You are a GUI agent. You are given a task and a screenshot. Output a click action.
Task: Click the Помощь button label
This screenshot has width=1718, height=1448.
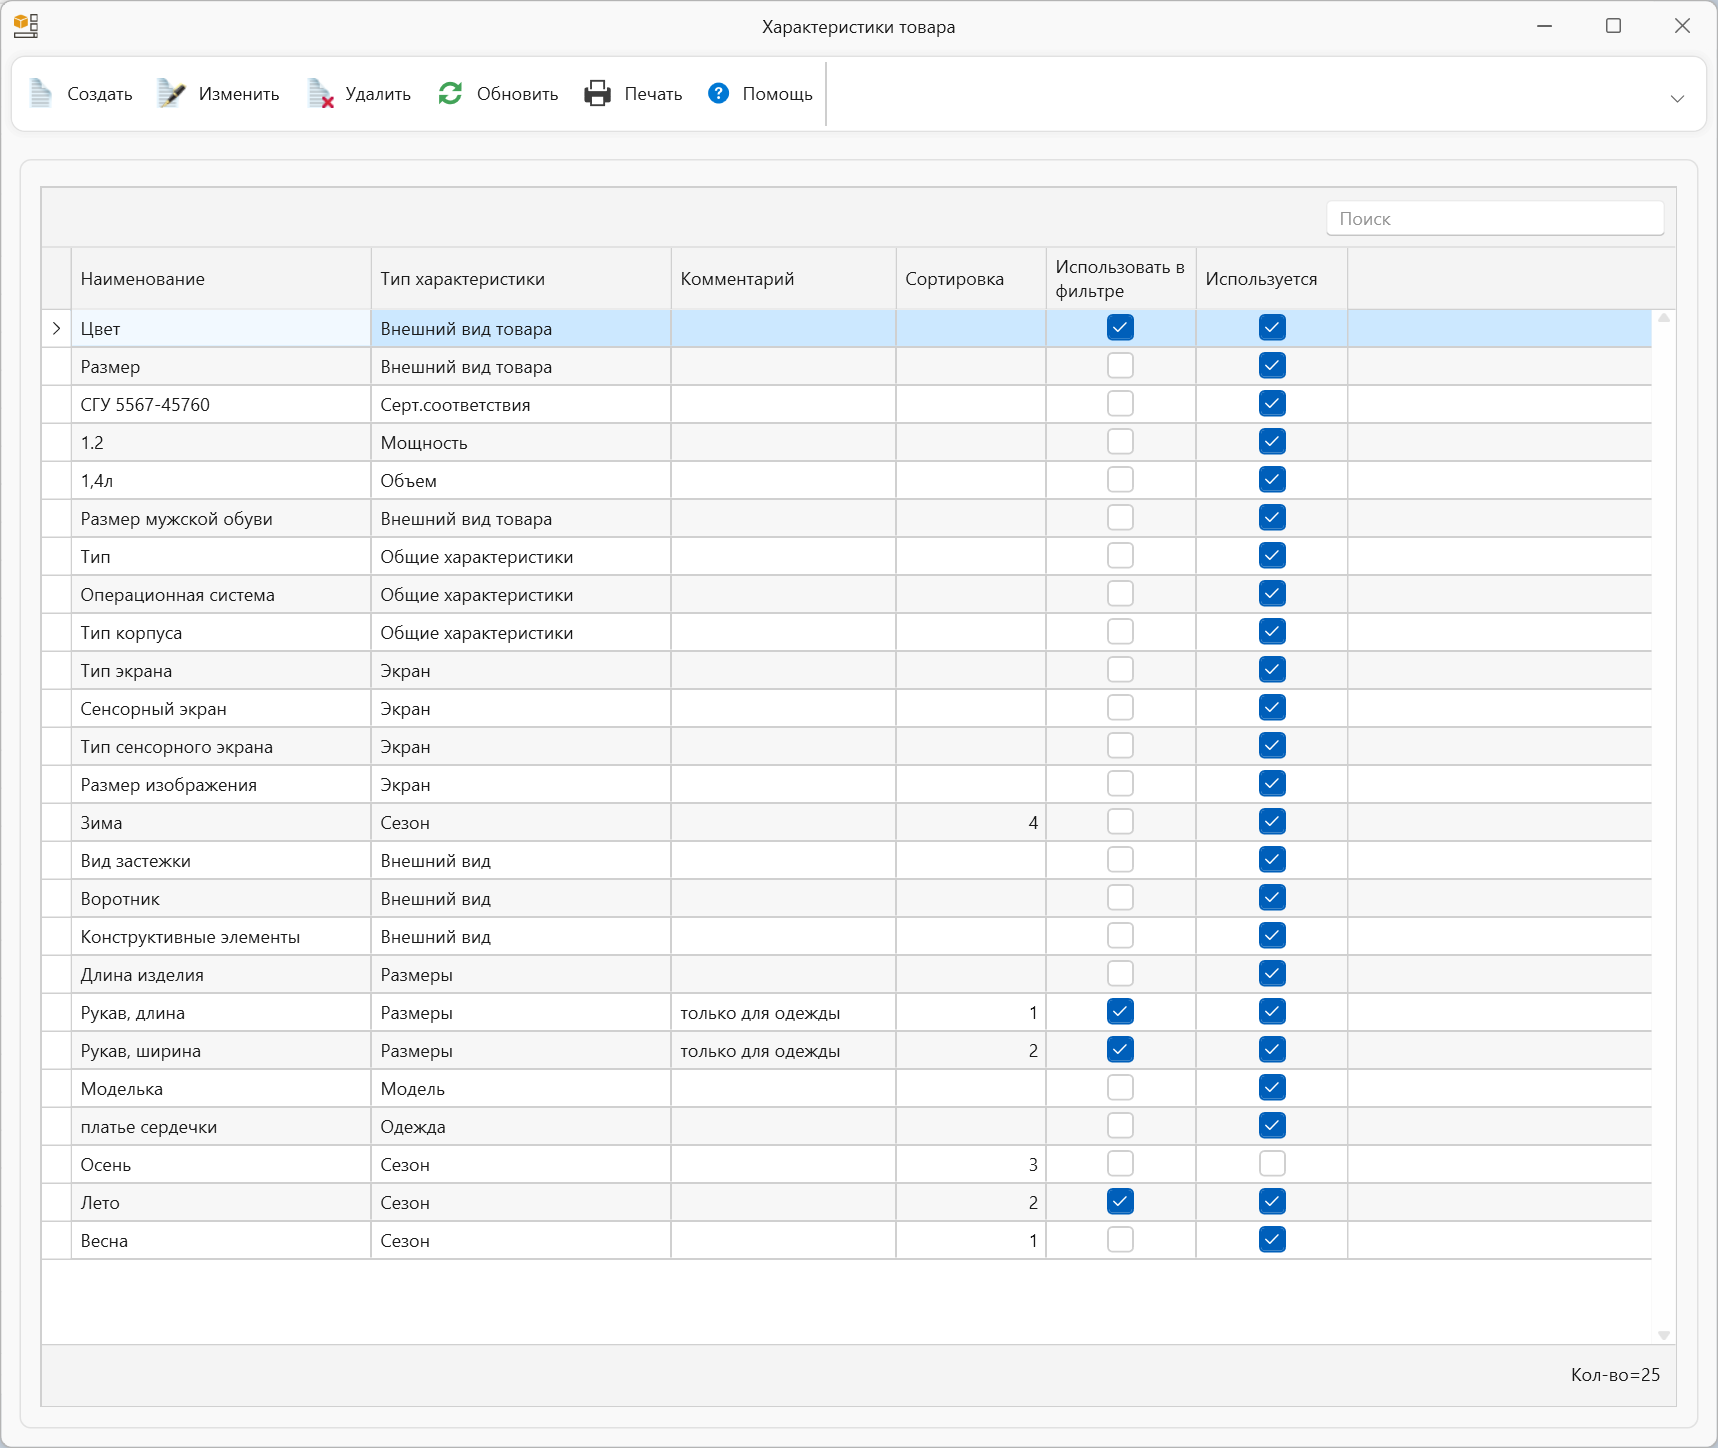pos(777,94)
